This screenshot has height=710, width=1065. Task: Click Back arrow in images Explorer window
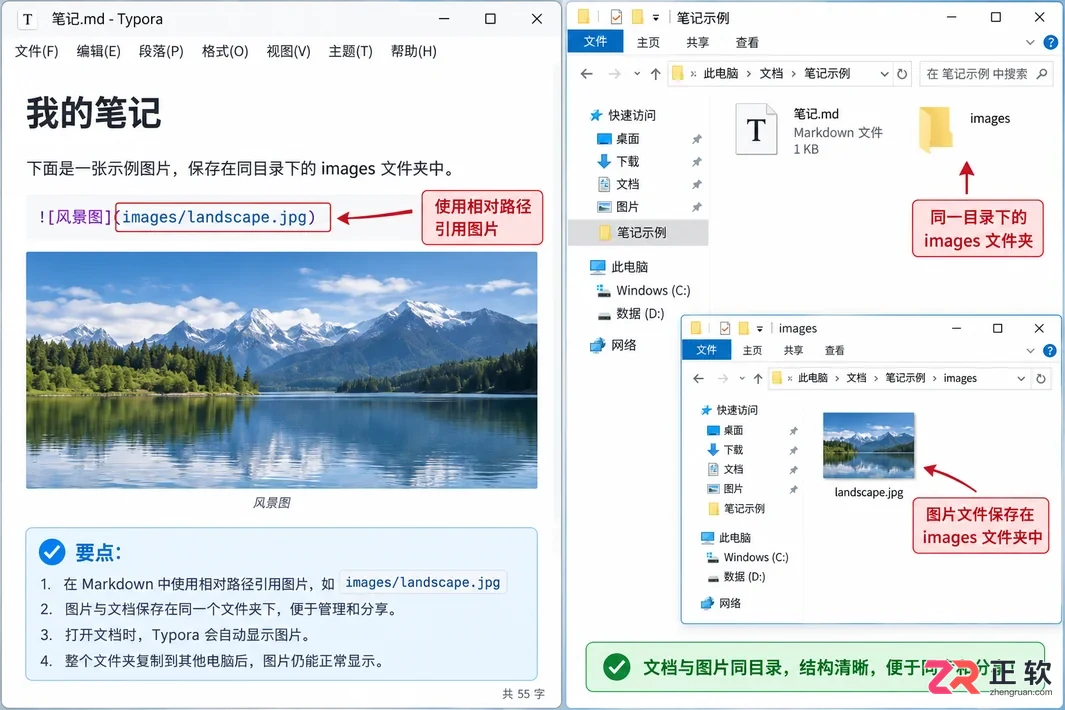(698, 378)
